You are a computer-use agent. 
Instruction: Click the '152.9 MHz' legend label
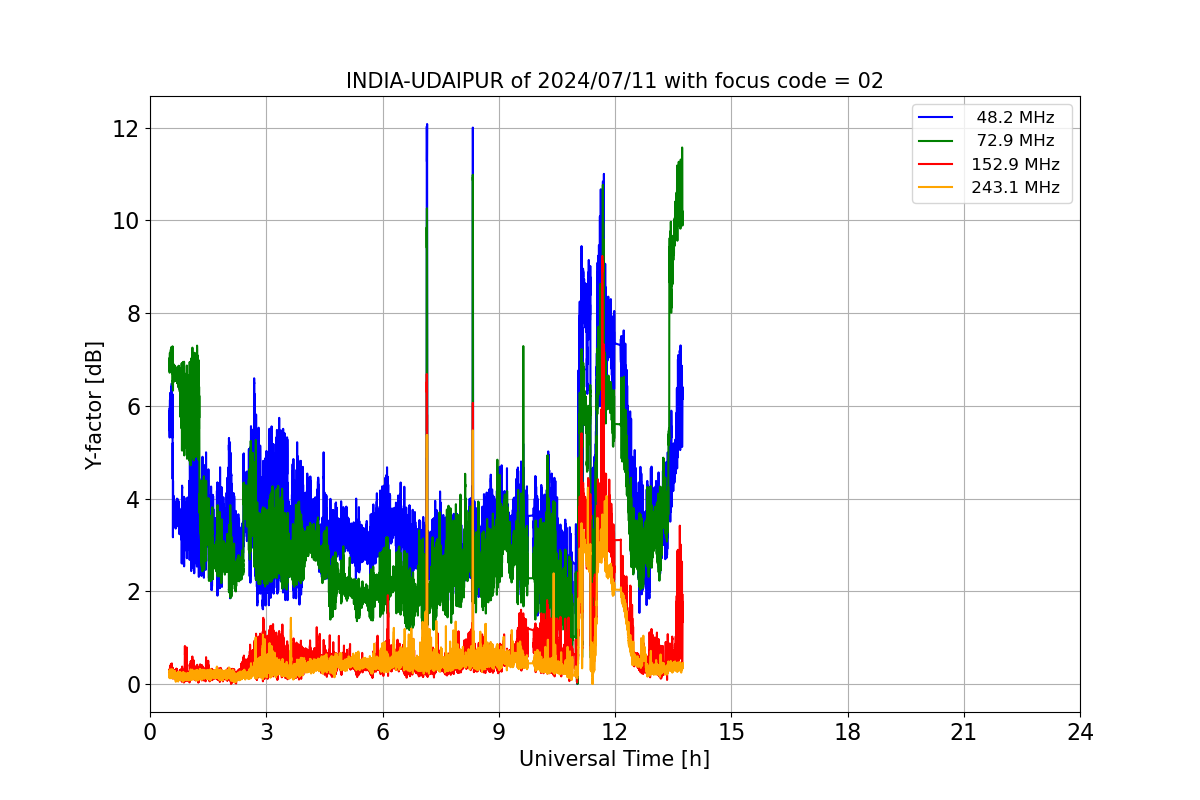pyautogui.click(x=1015, y=164)
